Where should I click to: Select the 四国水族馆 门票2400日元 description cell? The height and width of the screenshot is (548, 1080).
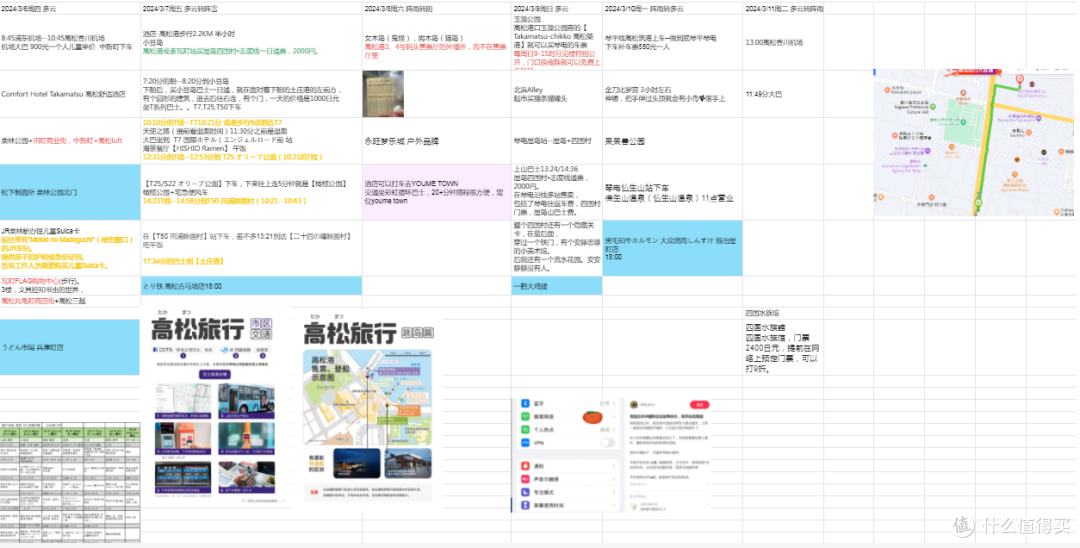point(783,347)
